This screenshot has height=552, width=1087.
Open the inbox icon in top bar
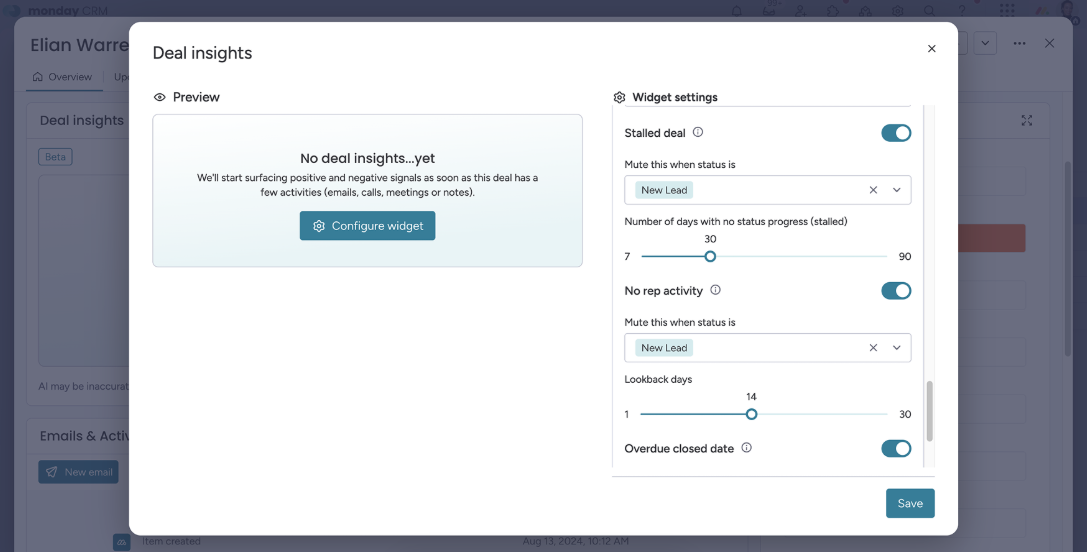pyautogui.click(x=768, y=10)
